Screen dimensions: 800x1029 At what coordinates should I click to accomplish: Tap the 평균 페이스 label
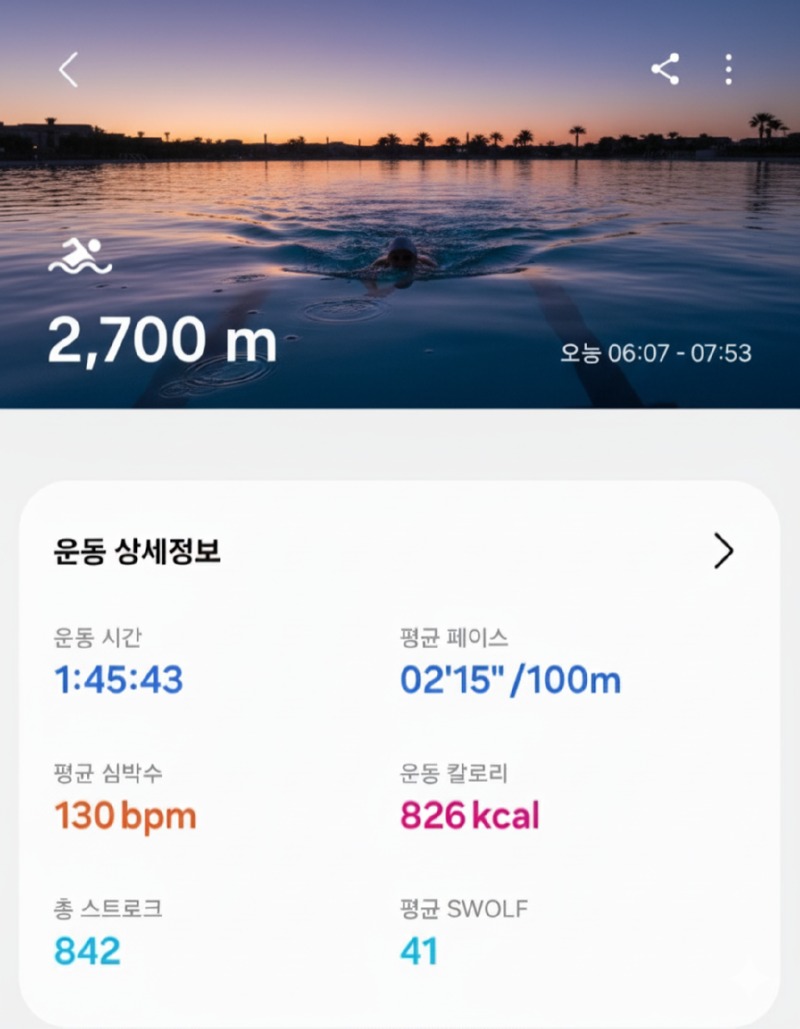454,637
